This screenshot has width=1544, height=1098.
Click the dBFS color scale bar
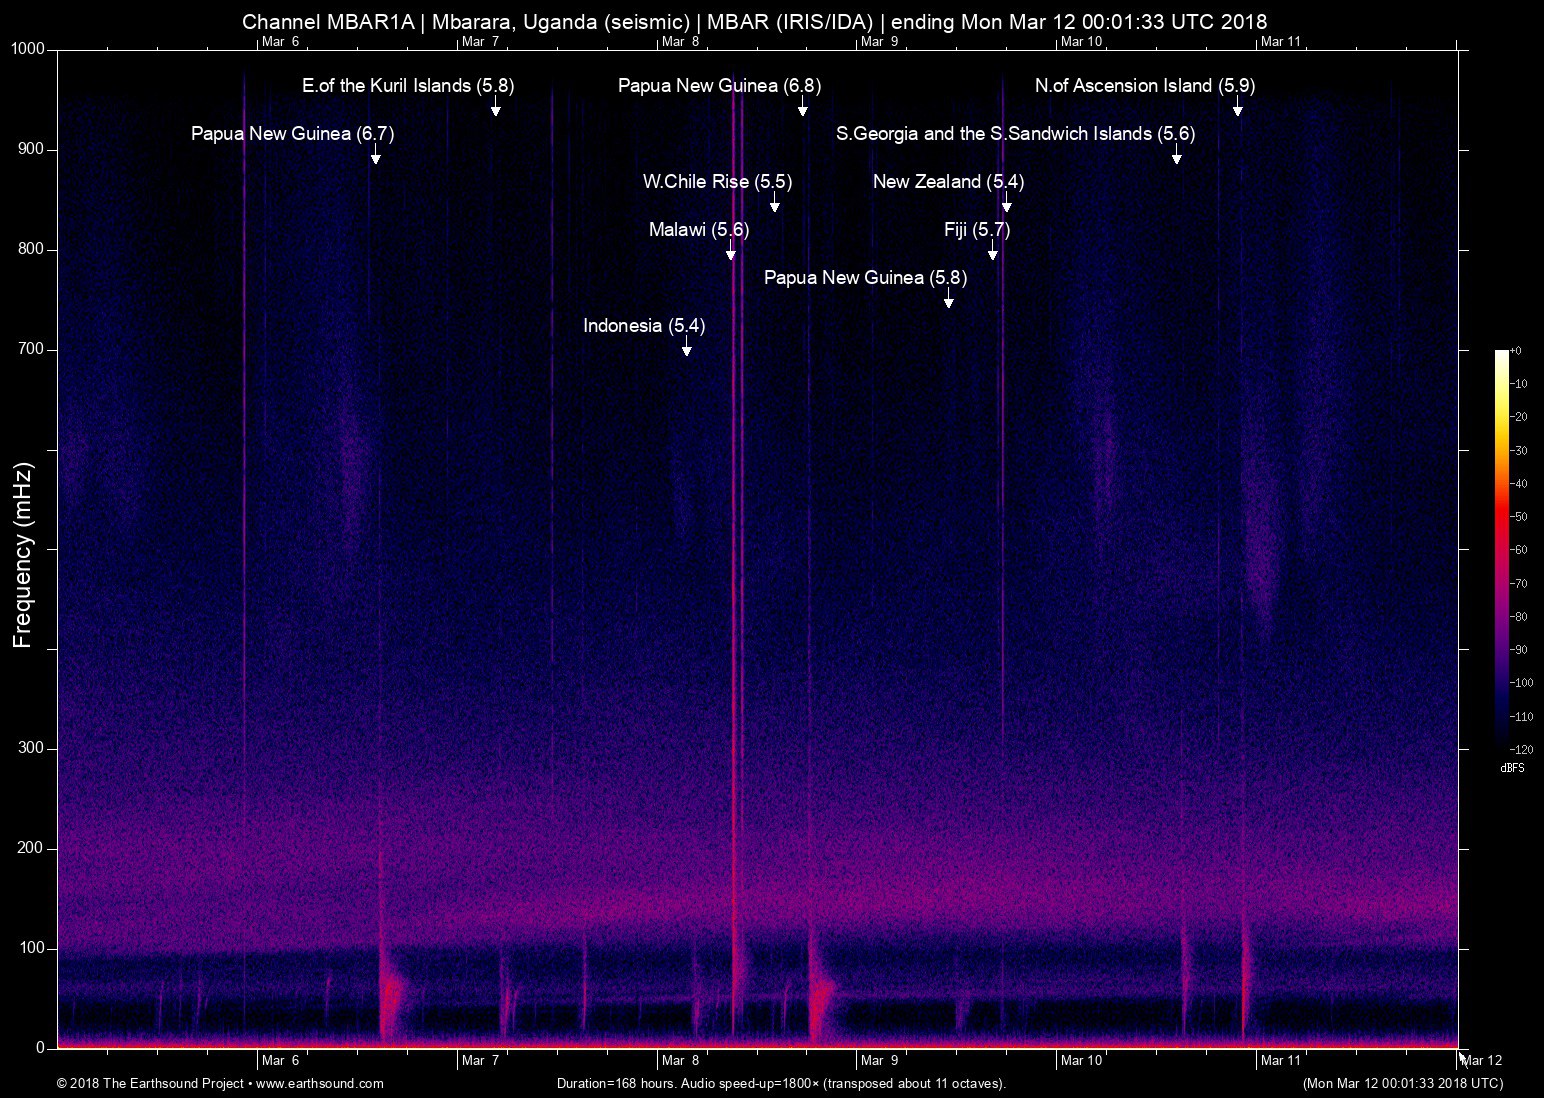pyautogui.click(x=1501, y=548)
